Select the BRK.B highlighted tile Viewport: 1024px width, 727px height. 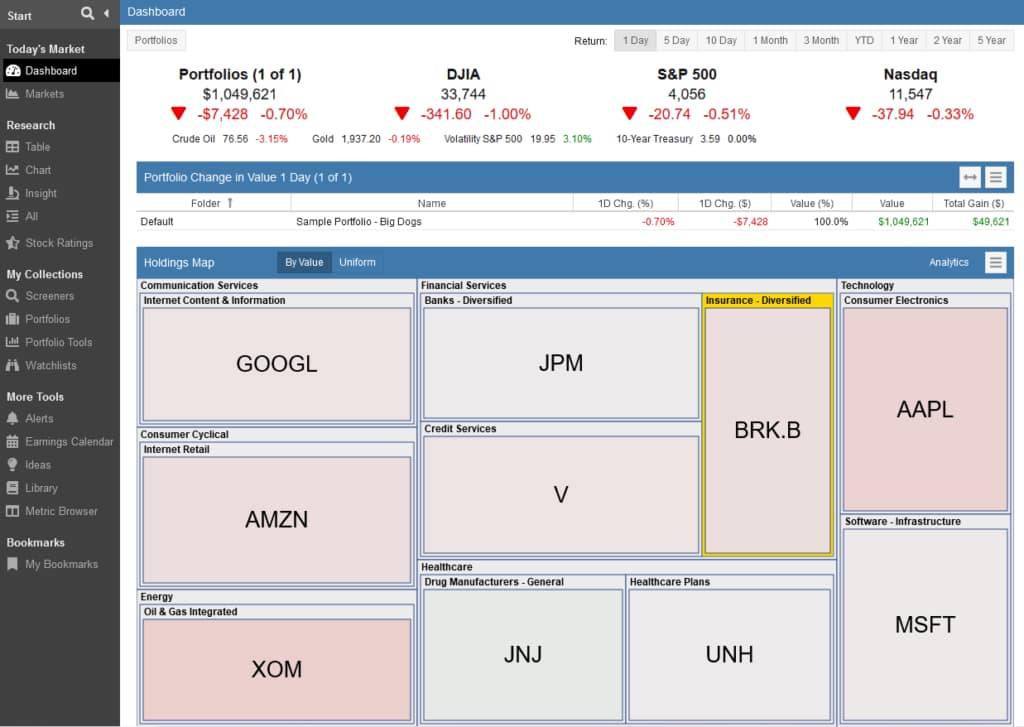[x=767, y=430]
